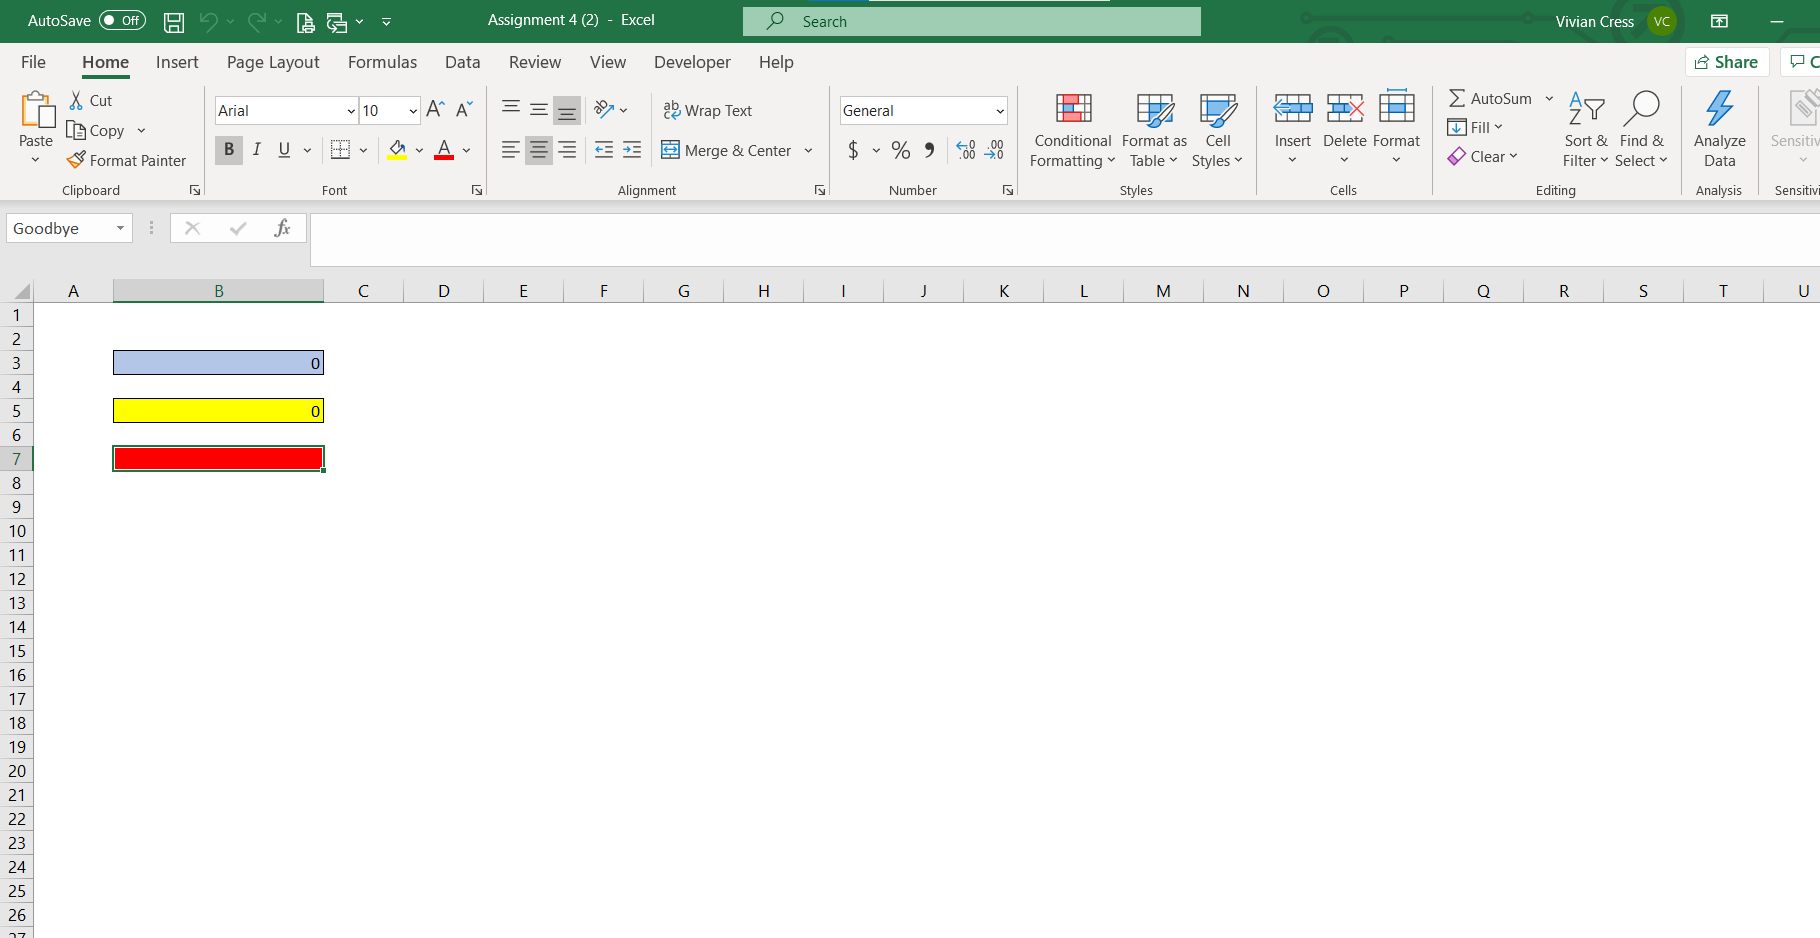Click the Analyze Data icon
Screen dimensions: 1820x938
(1719, 120)
